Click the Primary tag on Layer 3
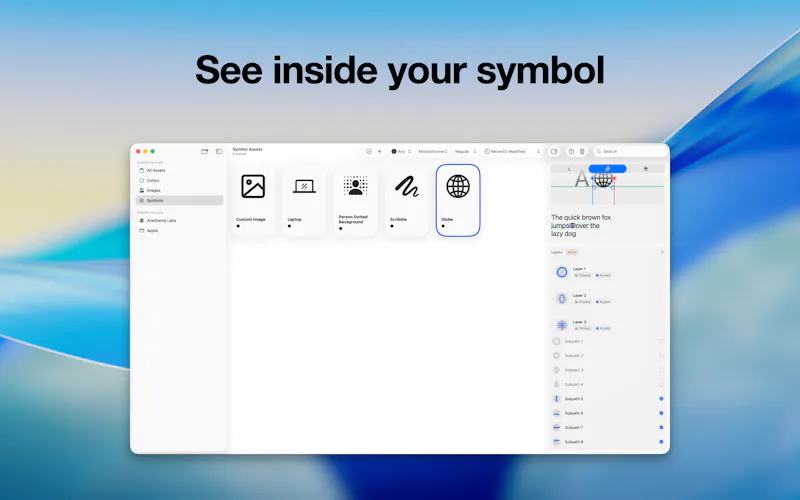This screenshot has width=800, height=500. tap(583, 329)
